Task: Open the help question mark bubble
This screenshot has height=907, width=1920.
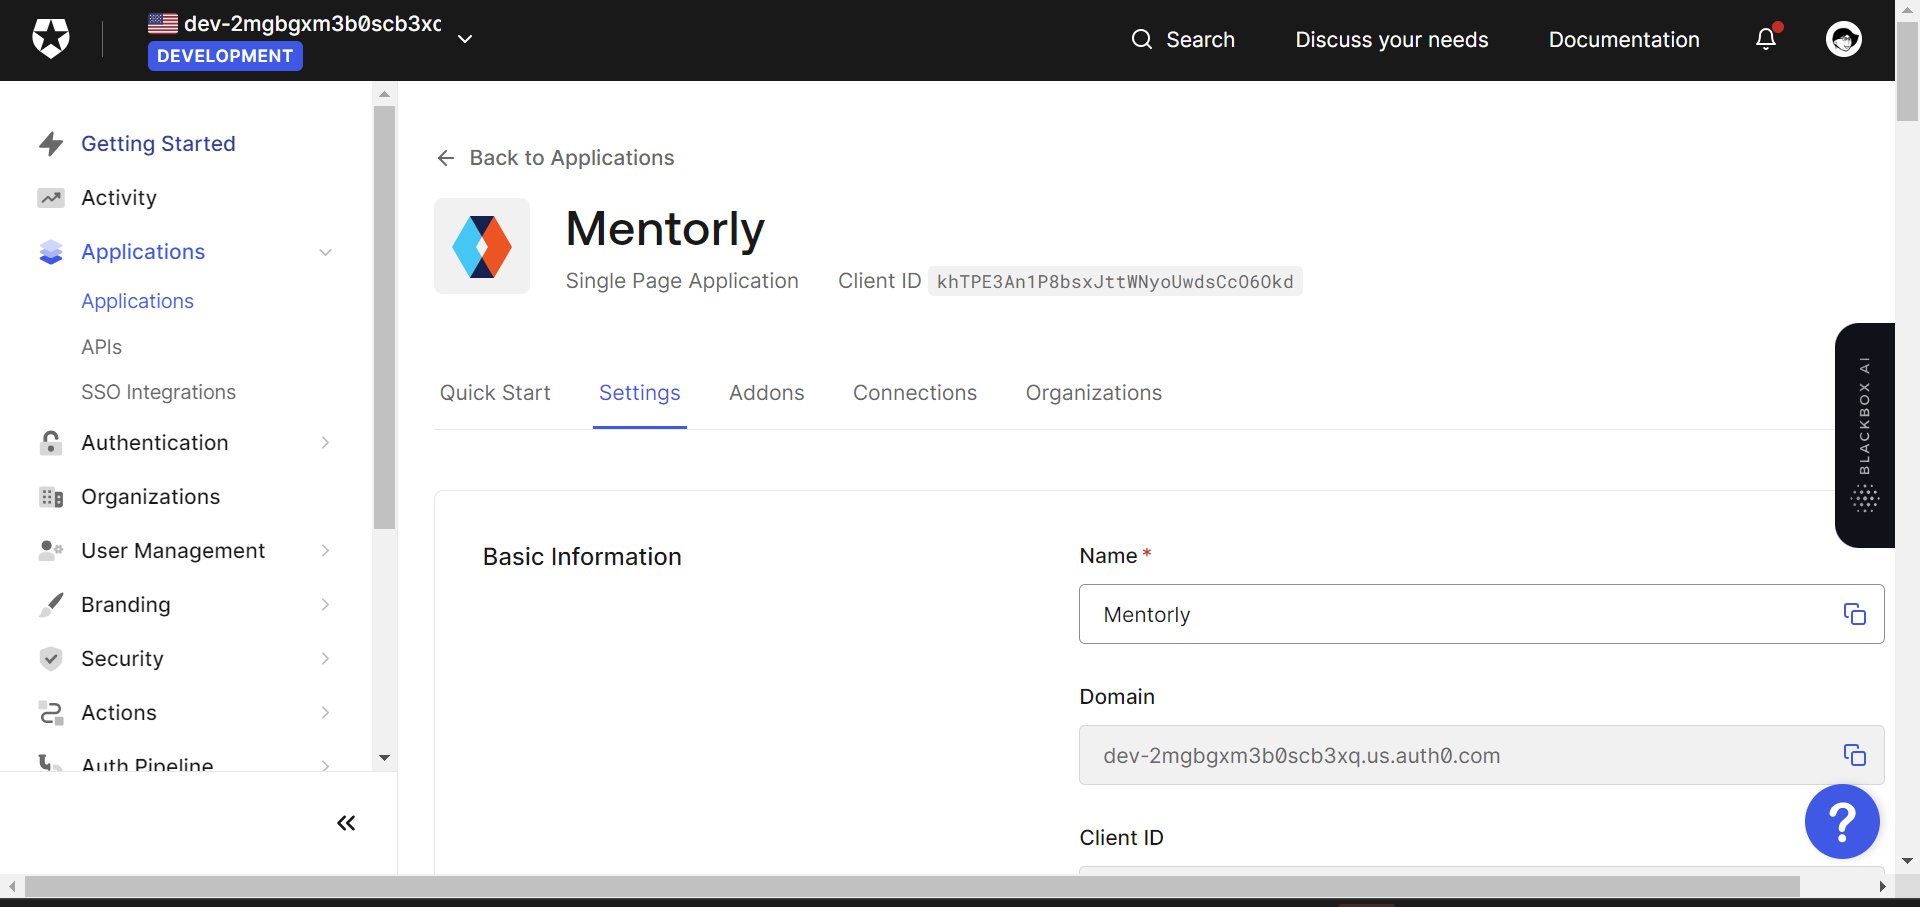Action: pos(1841,821)
